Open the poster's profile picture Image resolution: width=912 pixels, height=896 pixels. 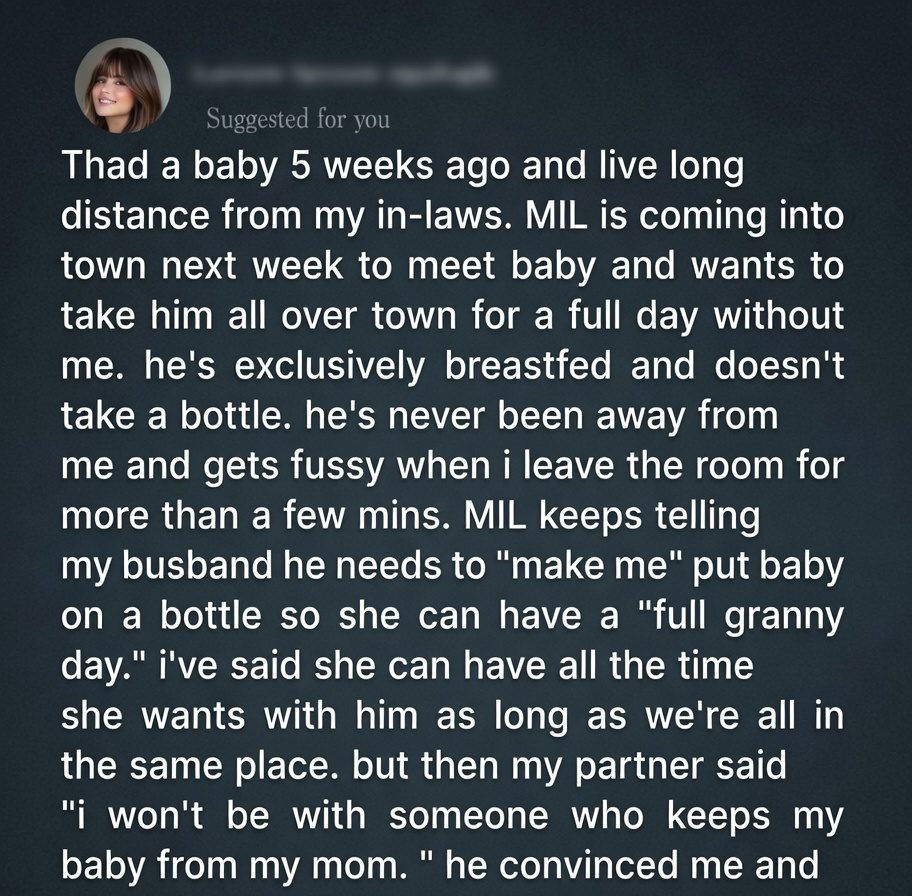coord(123,86)
